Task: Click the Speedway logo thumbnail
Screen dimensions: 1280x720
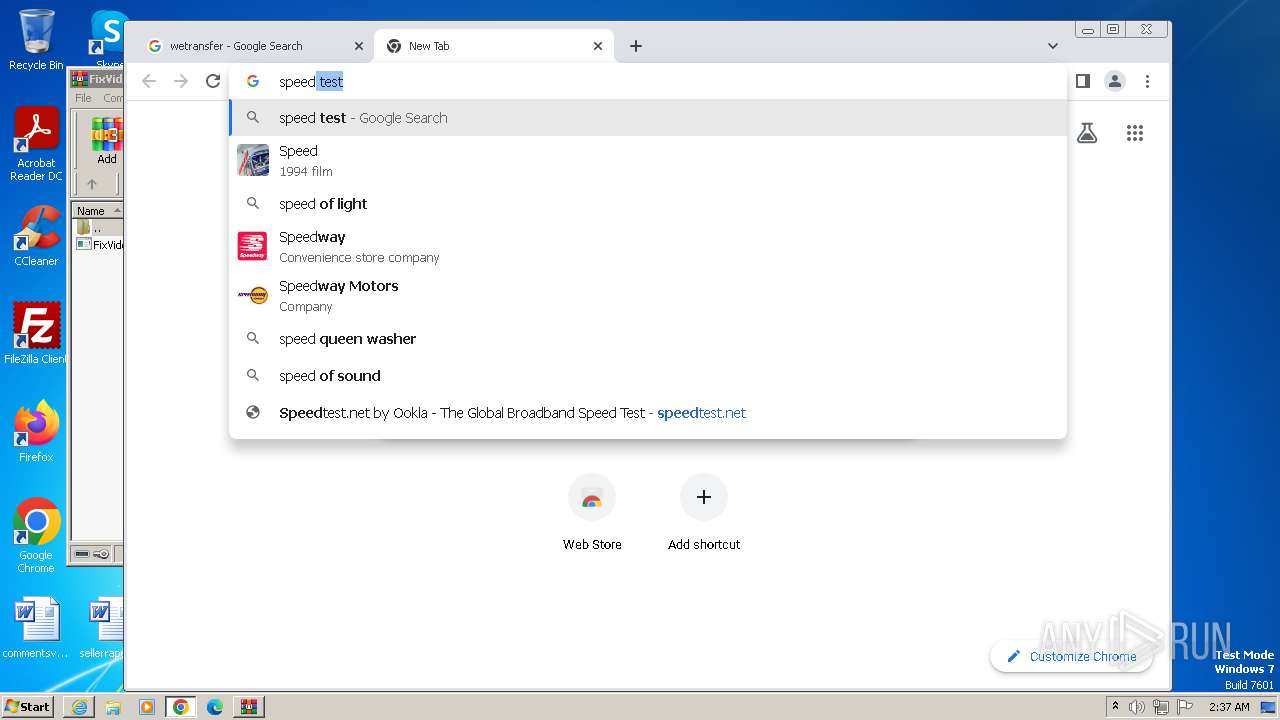Action: [253, 246]
